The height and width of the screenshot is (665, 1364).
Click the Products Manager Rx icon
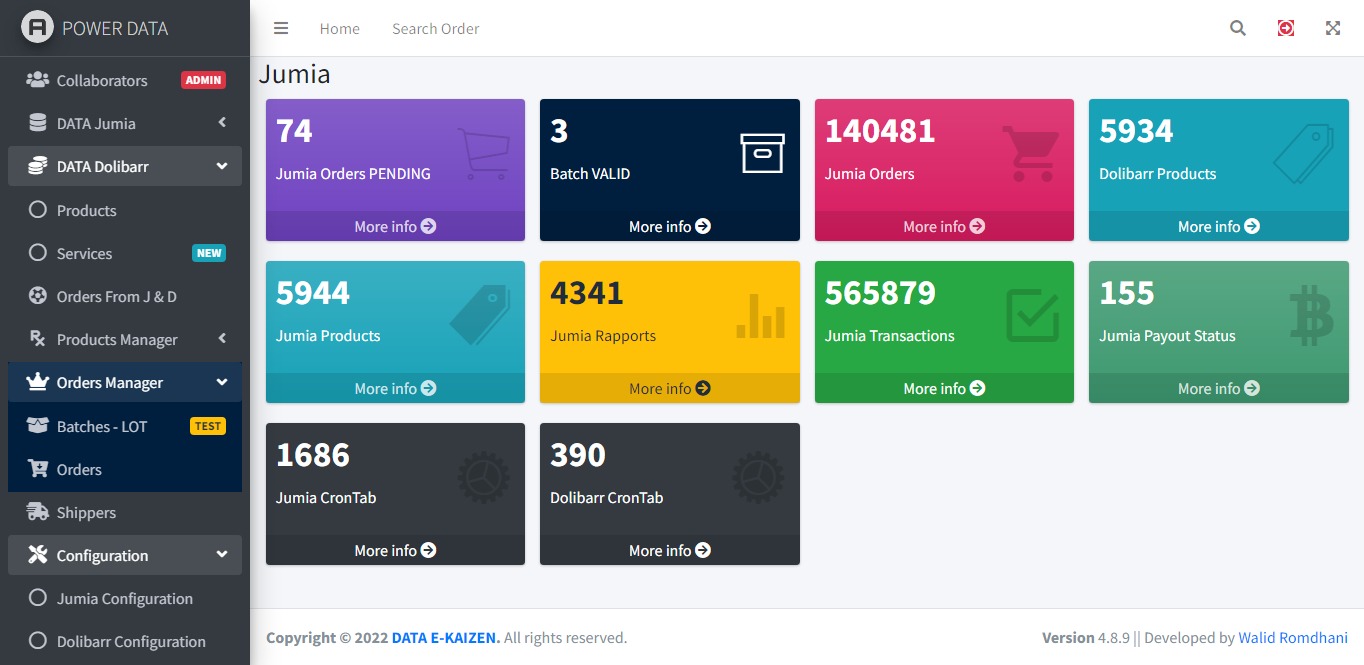click(38, 339)
